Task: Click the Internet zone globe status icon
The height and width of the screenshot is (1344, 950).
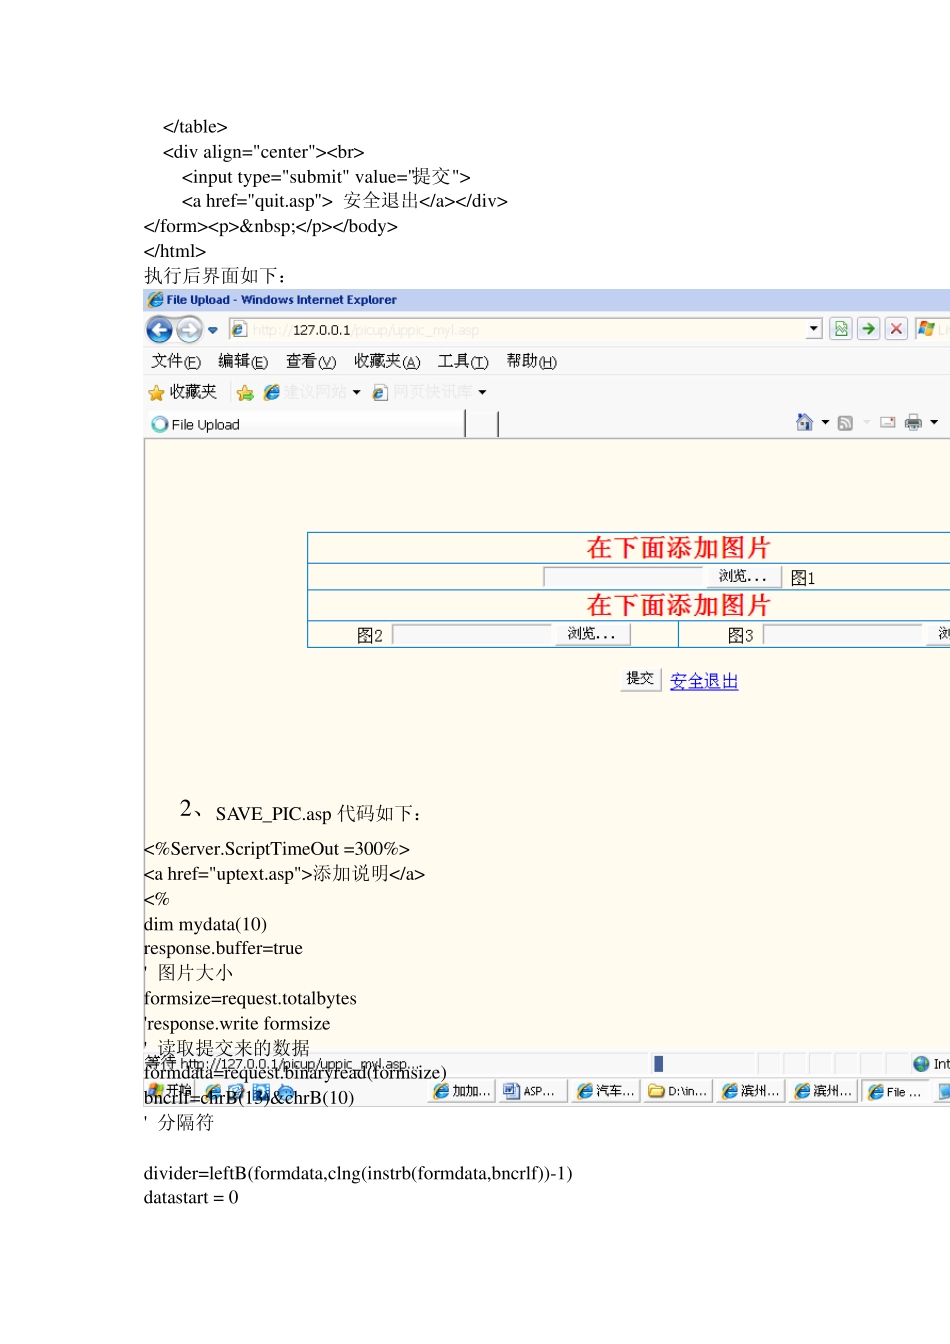Action: 921,1064
